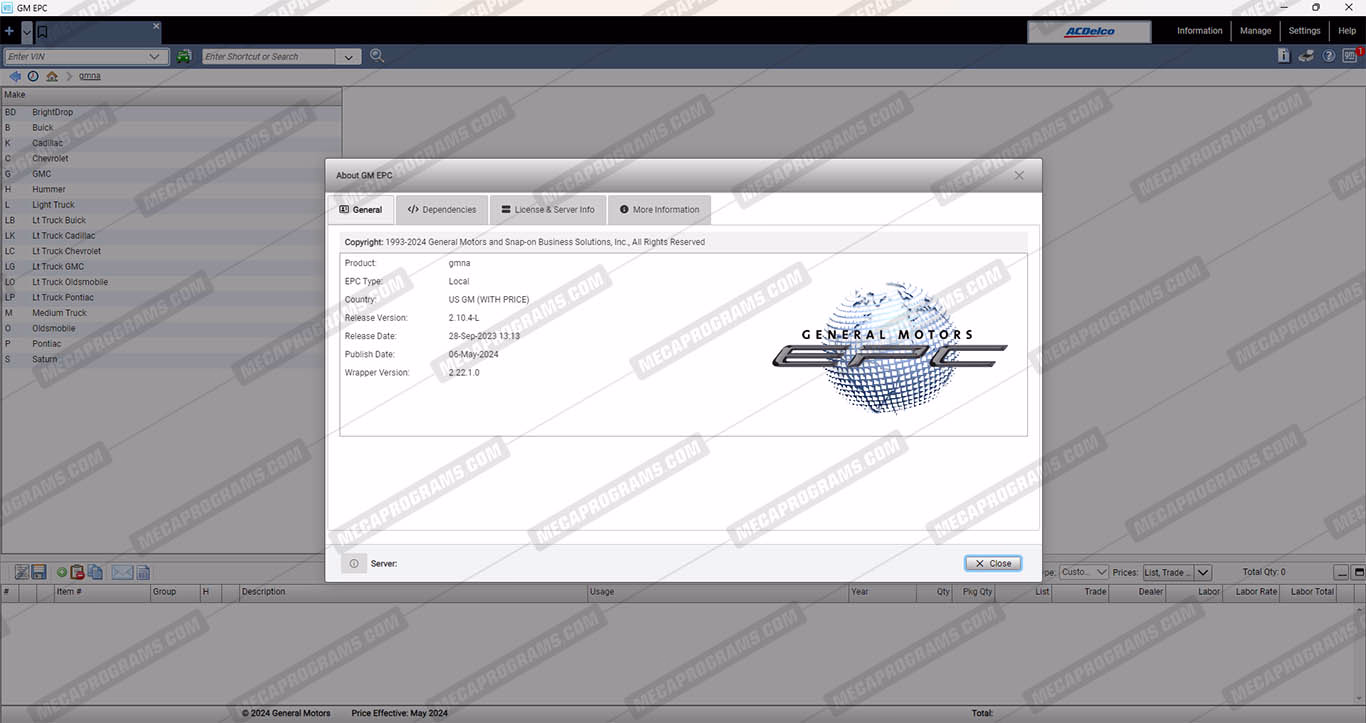The image size is (1366, 723).
Task: Click the envelope email icon
Action: 122,572
